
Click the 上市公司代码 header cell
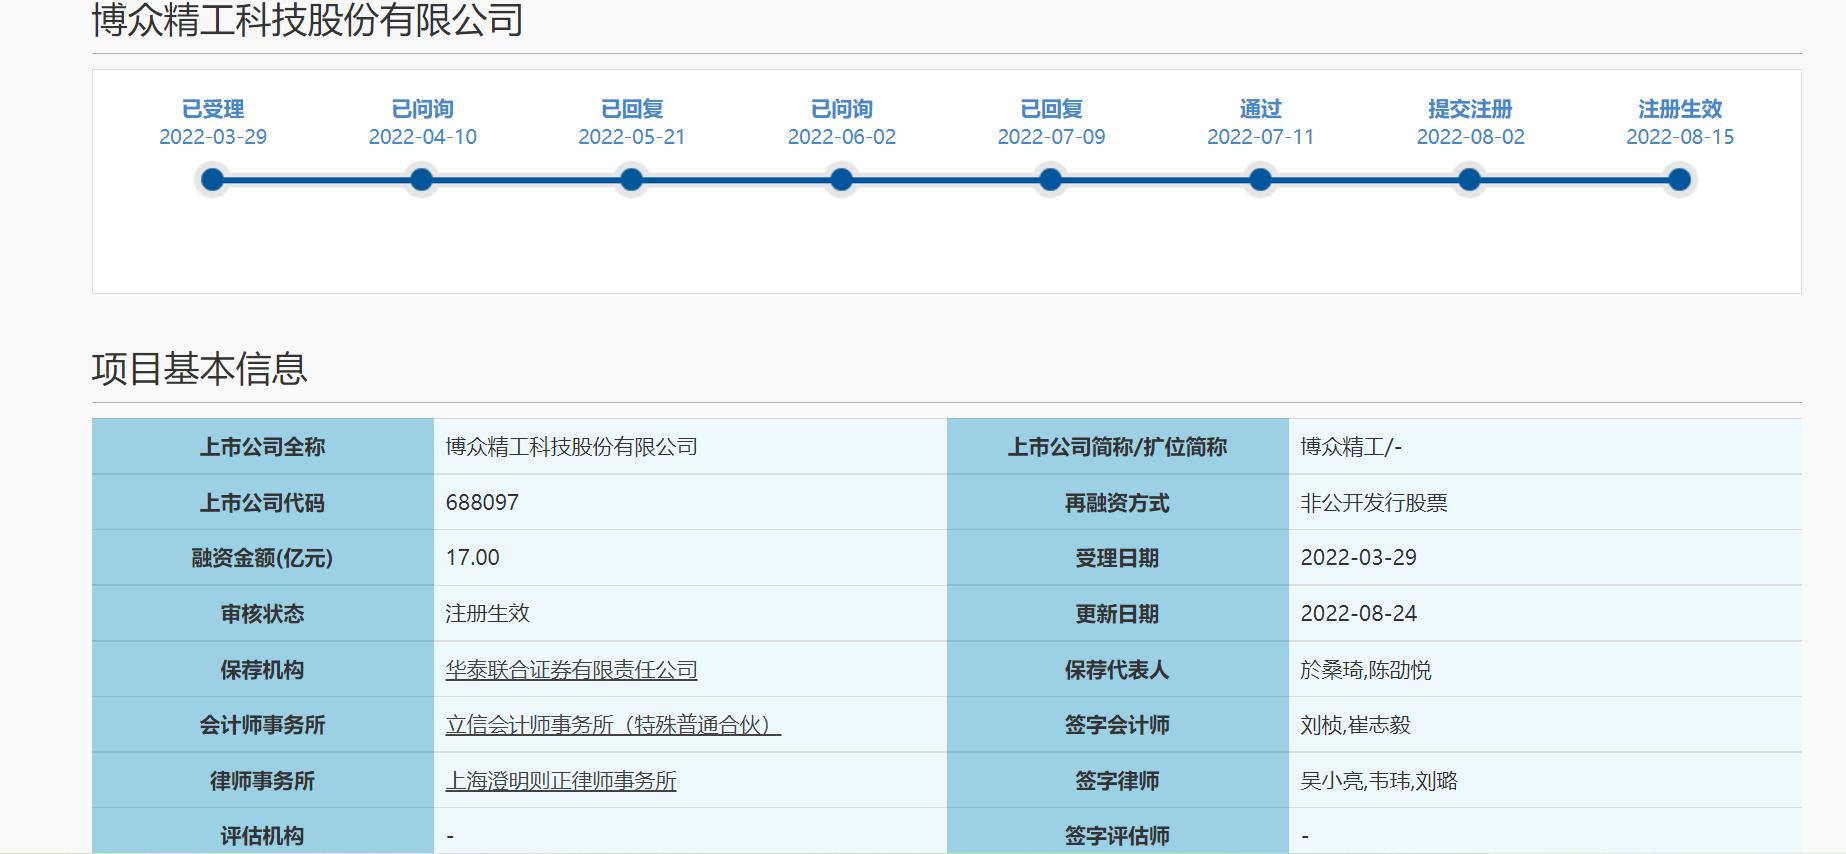263,503
